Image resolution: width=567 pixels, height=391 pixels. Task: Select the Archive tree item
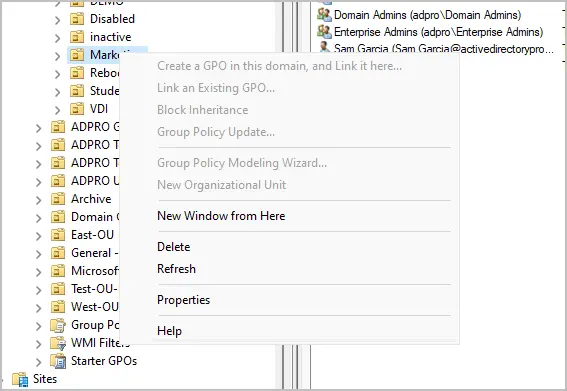(91, 199)
